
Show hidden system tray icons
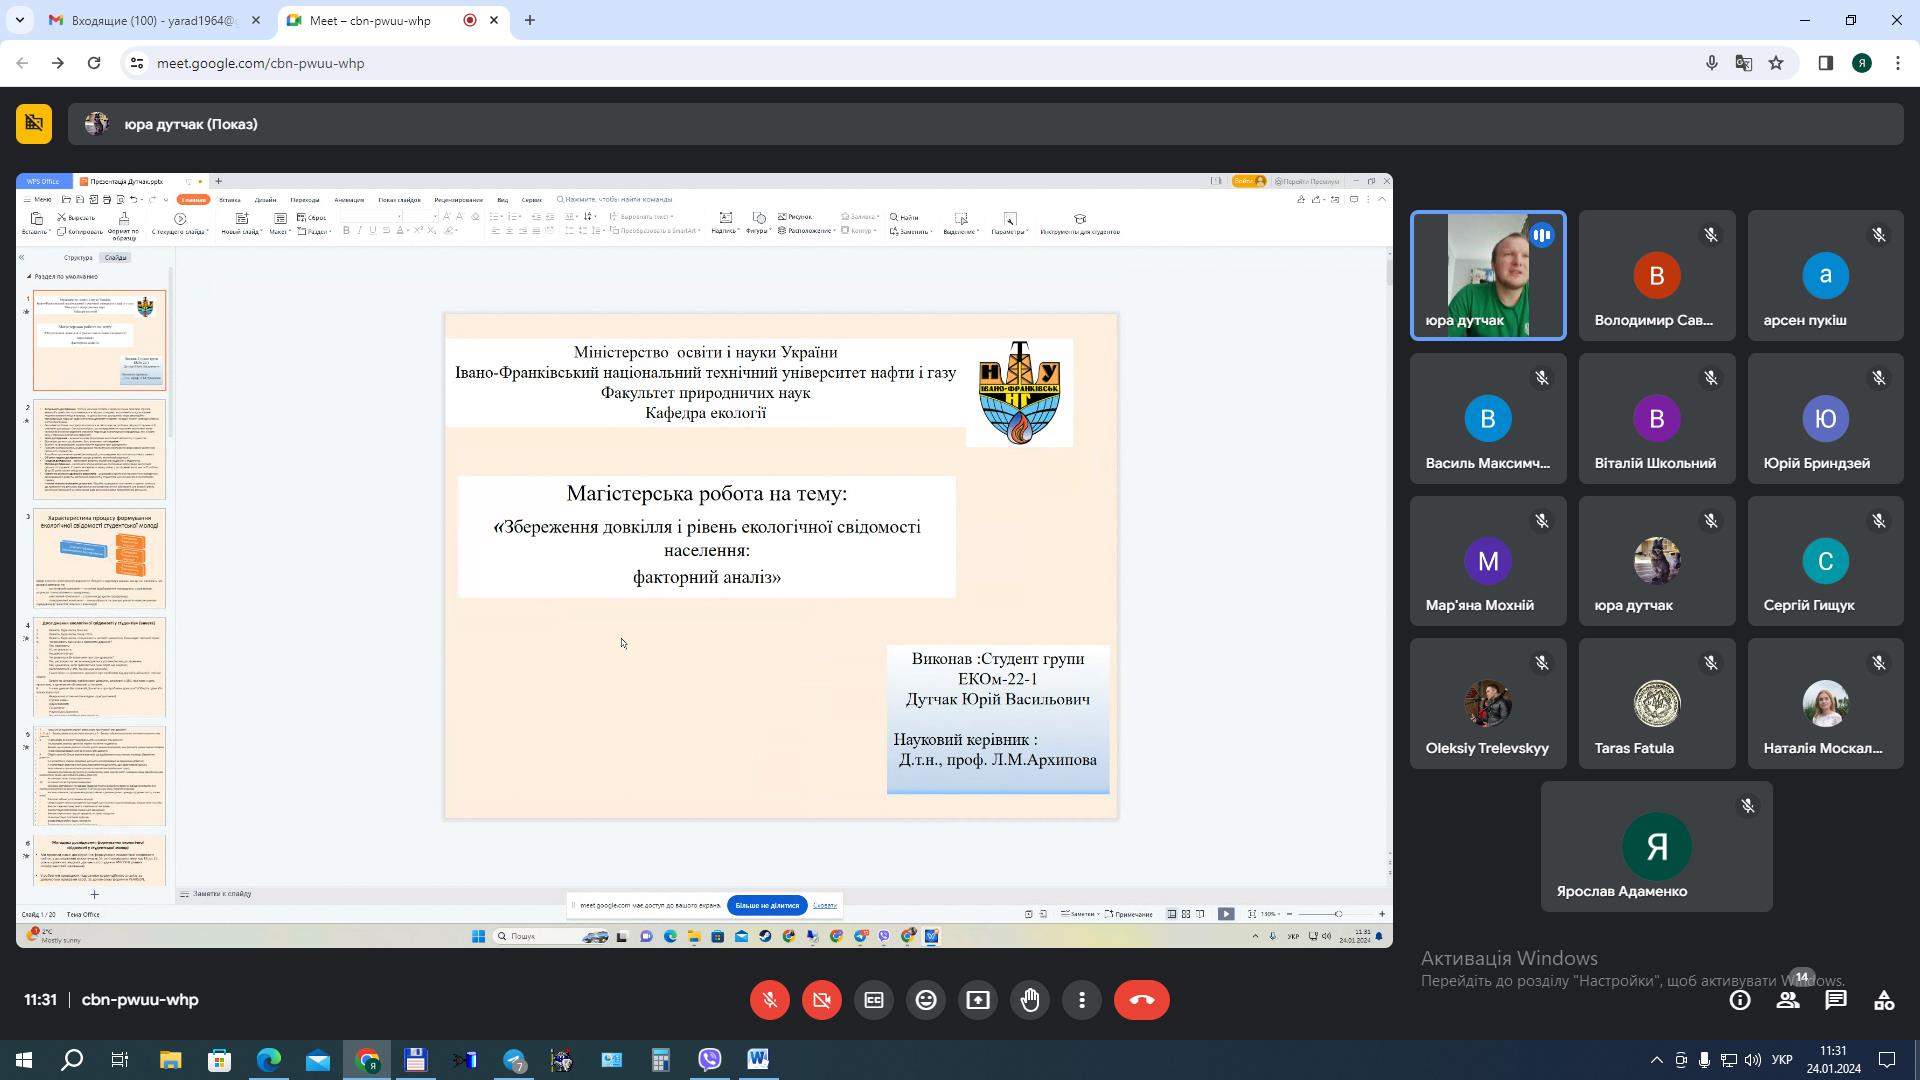(x=1656, y=1060)
